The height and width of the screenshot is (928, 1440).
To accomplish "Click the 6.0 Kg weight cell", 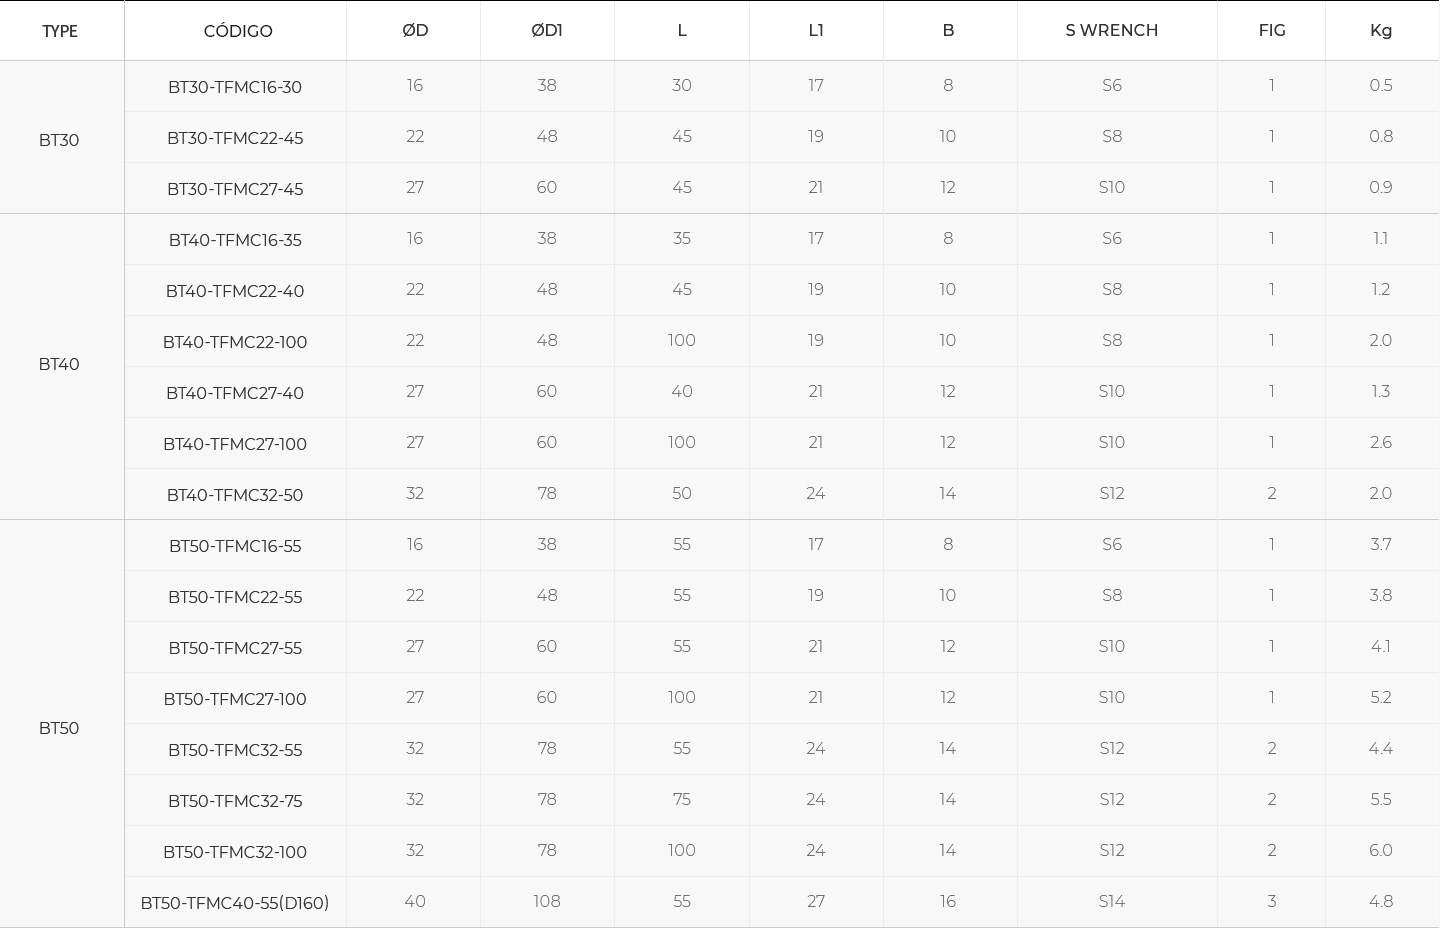I will point(1380,850).
